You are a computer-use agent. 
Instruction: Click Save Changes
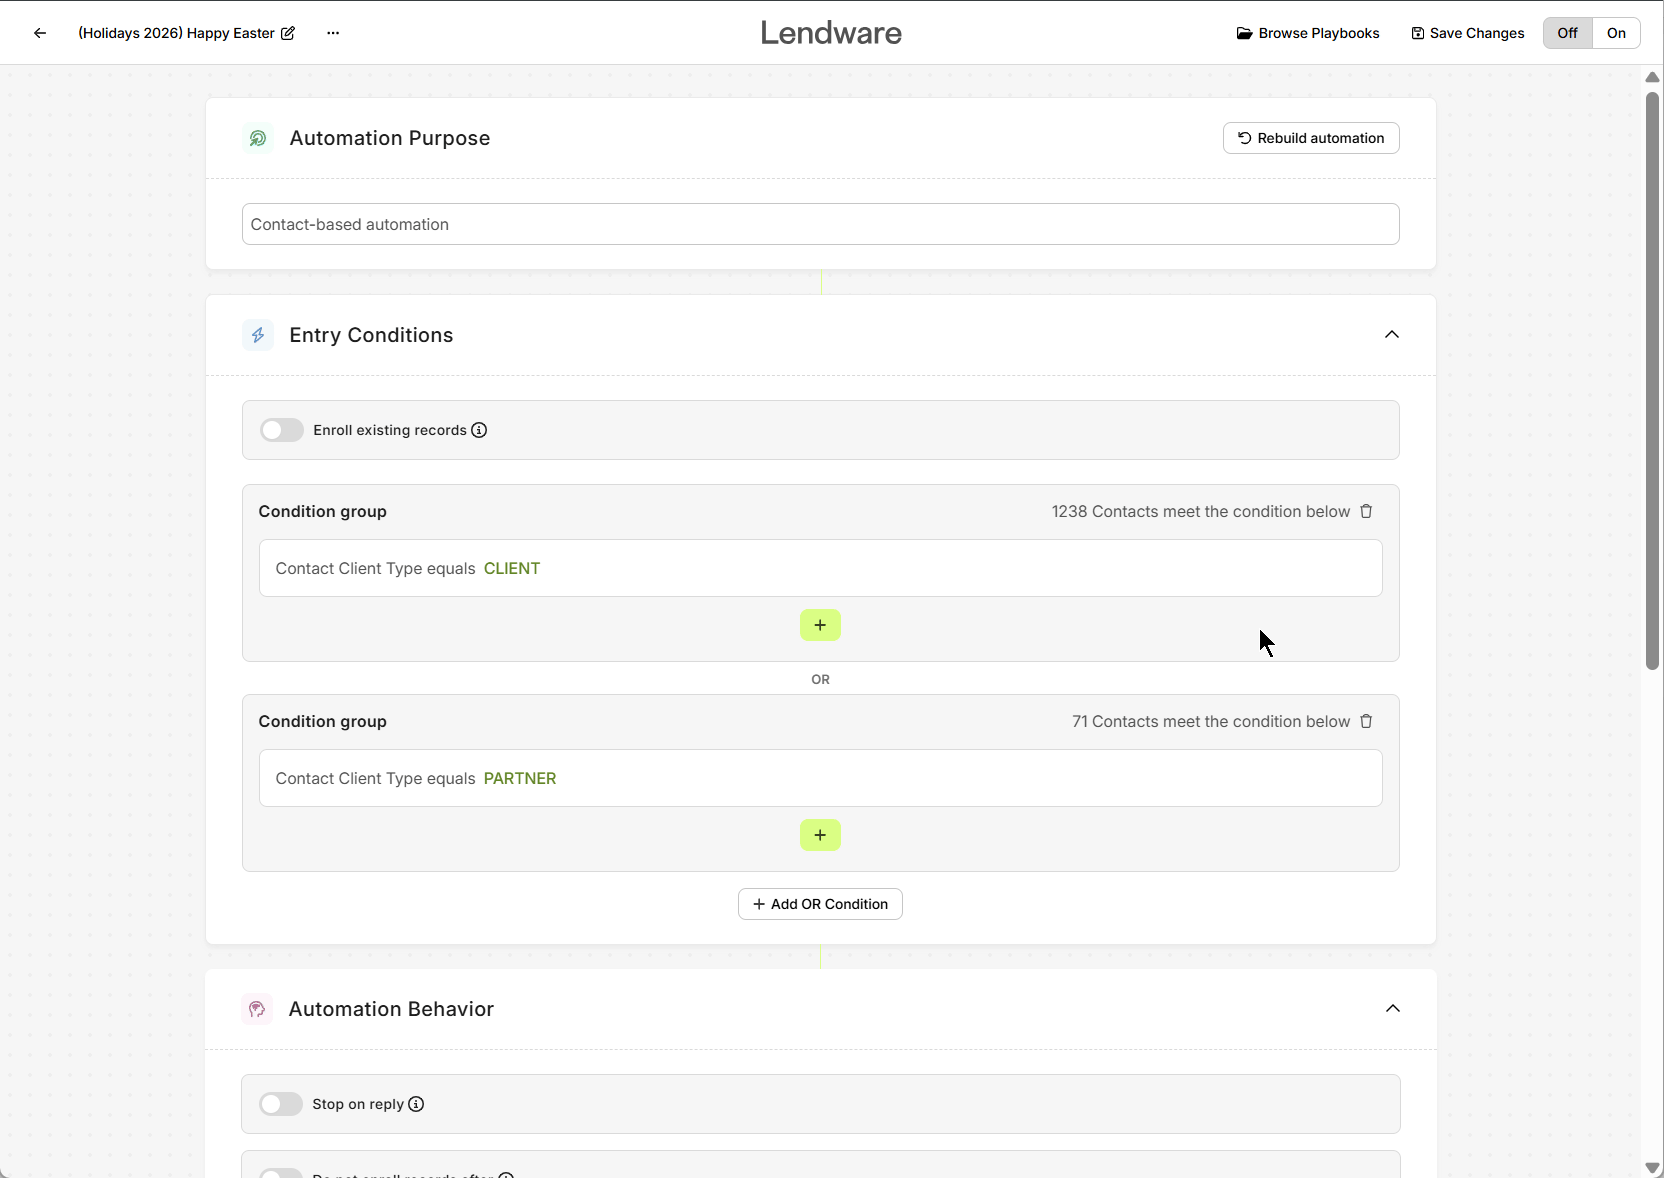(1467, 33)
